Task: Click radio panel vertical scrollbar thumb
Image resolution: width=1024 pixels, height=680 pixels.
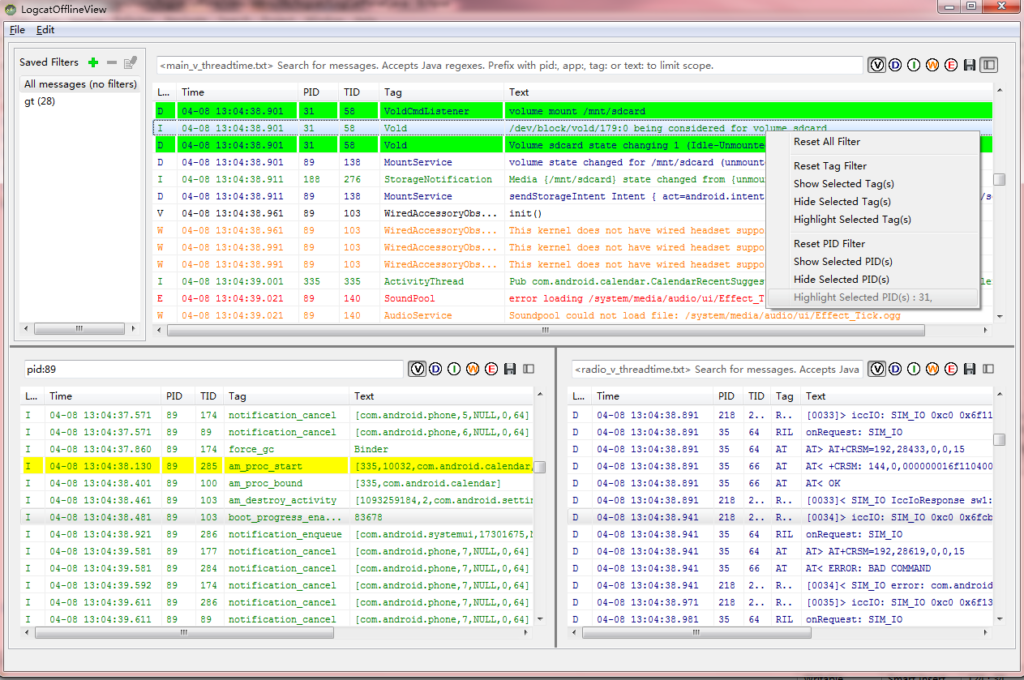Action: [999, 440]
